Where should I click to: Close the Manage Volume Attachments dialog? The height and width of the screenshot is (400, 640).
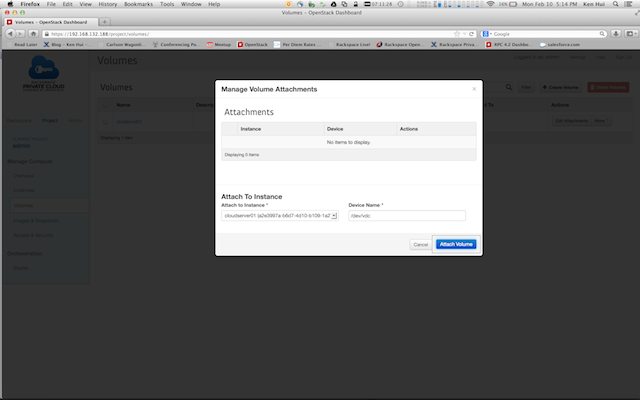pos(474,89)
